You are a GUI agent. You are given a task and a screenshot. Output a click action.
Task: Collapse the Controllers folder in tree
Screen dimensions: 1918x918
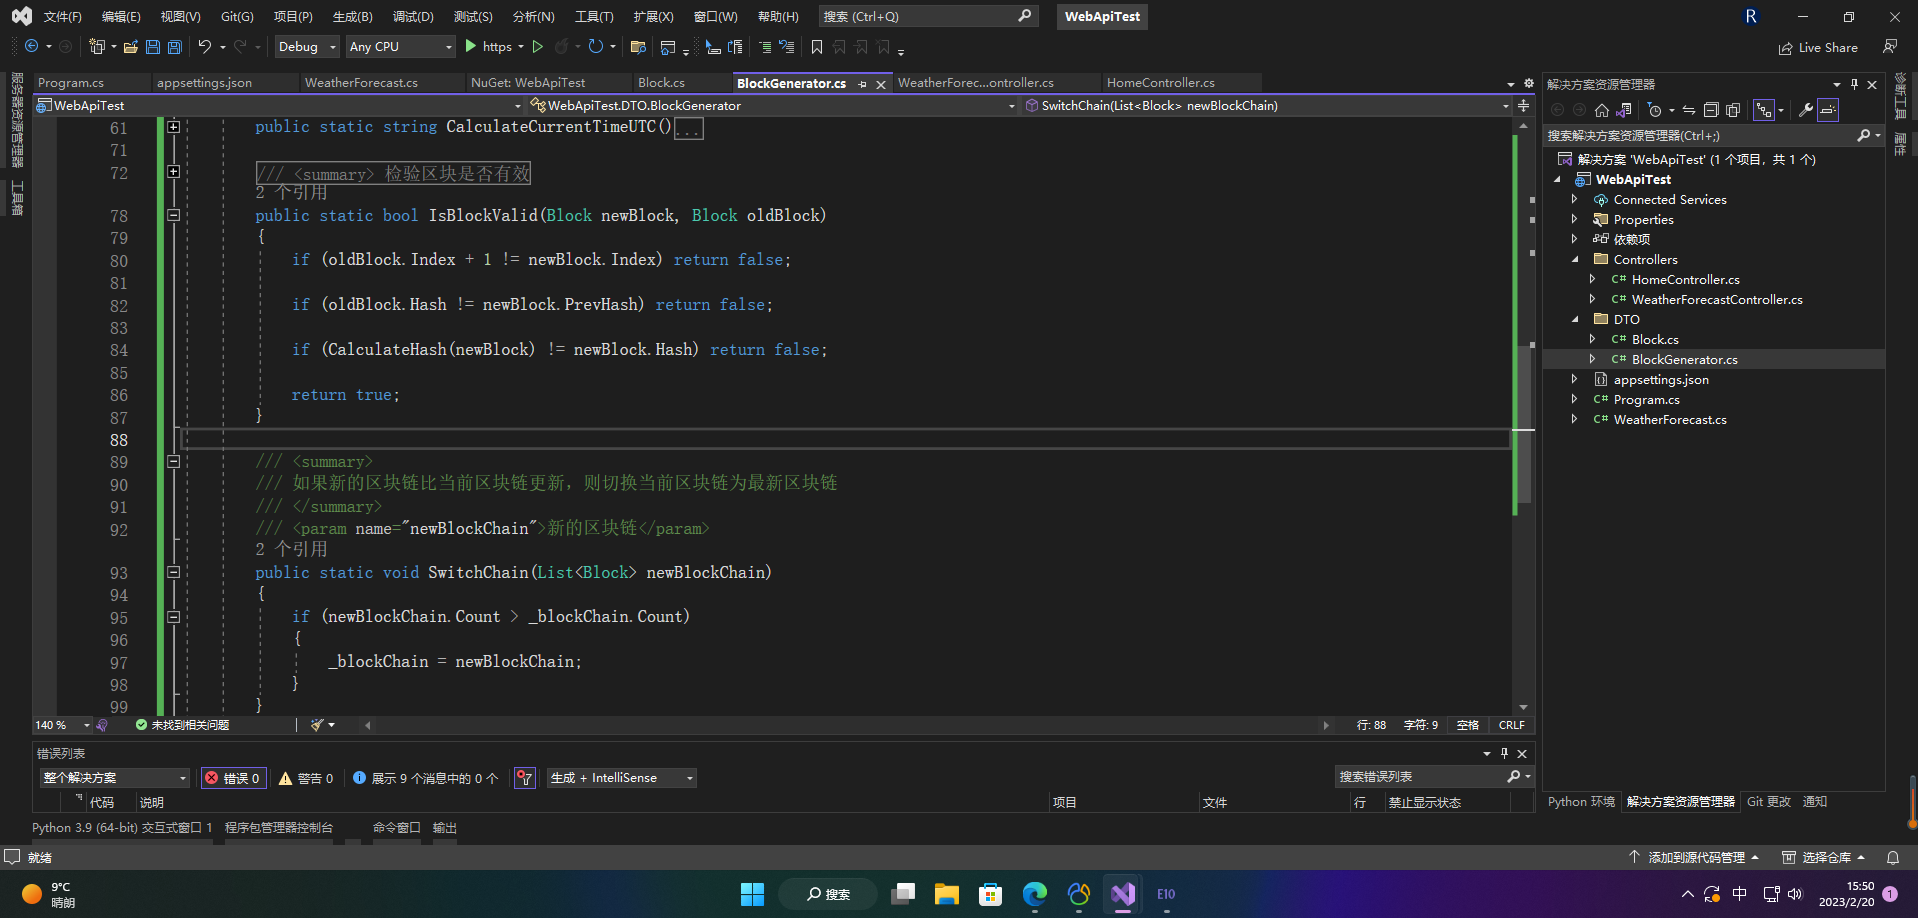coord(1575,260)
